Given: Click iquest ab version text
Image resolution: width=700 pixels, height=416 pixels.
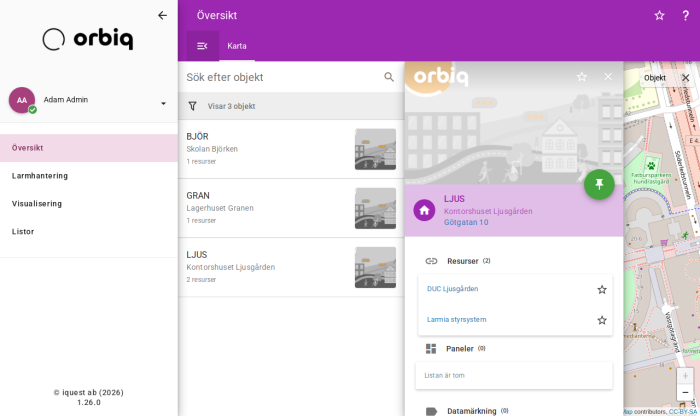Looking at the screenshot, I should coord(89,397).
